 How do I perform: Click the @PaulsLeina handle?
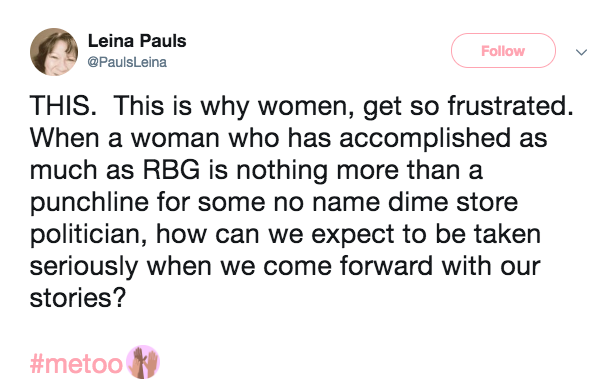pyautogui.click(x=127, y=62)
